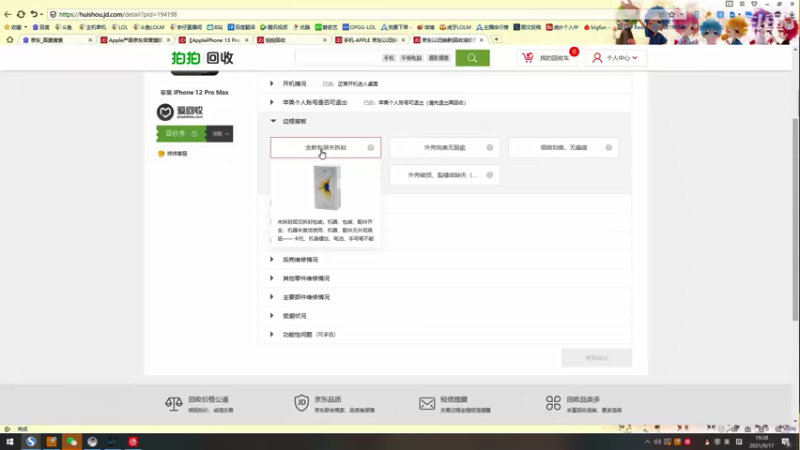Click the vertical page scrollbar thumb
The height and width of the screenshot is (450, 800).
[x=795, y=219]
